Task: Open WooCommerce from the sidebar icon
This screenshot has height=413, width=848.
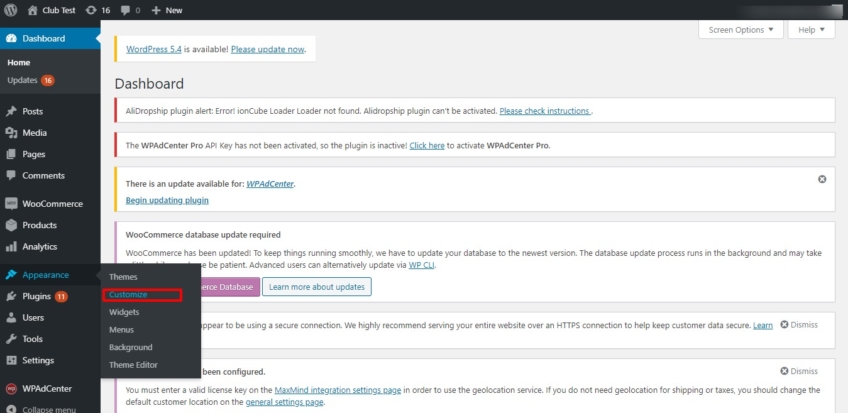Action: (x=11, y=203)
